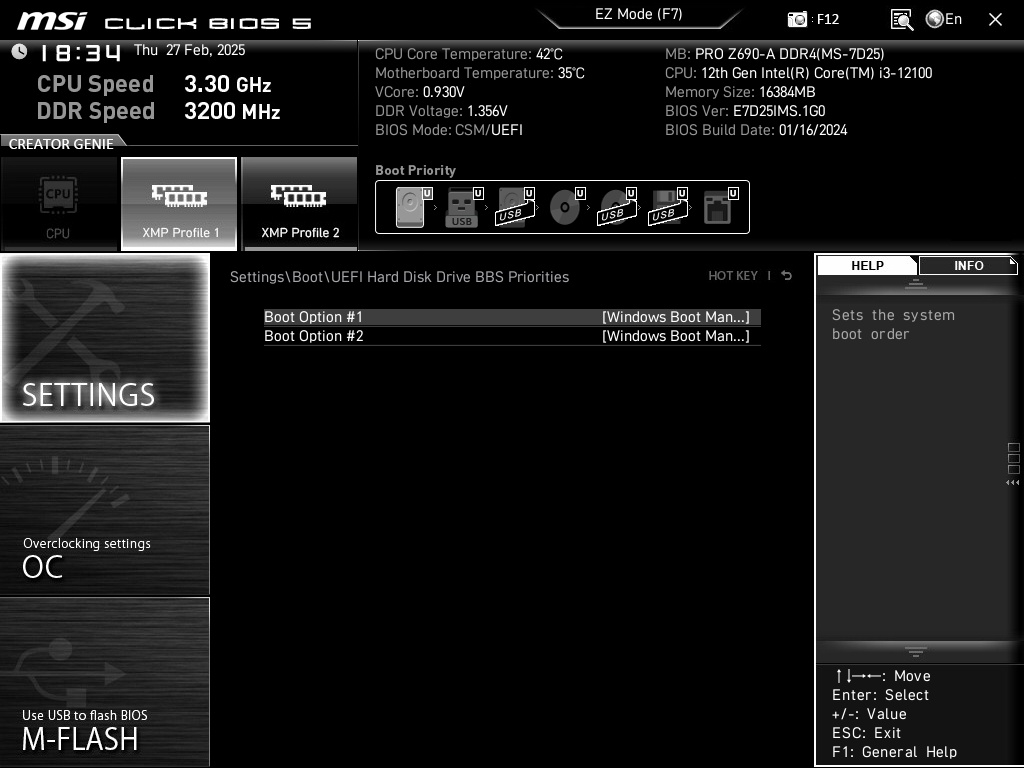Click the '+/-: Value' key hint
The width and height of the screenshot is (1024, 768).
pyautogui.click(x=869, y=714)
